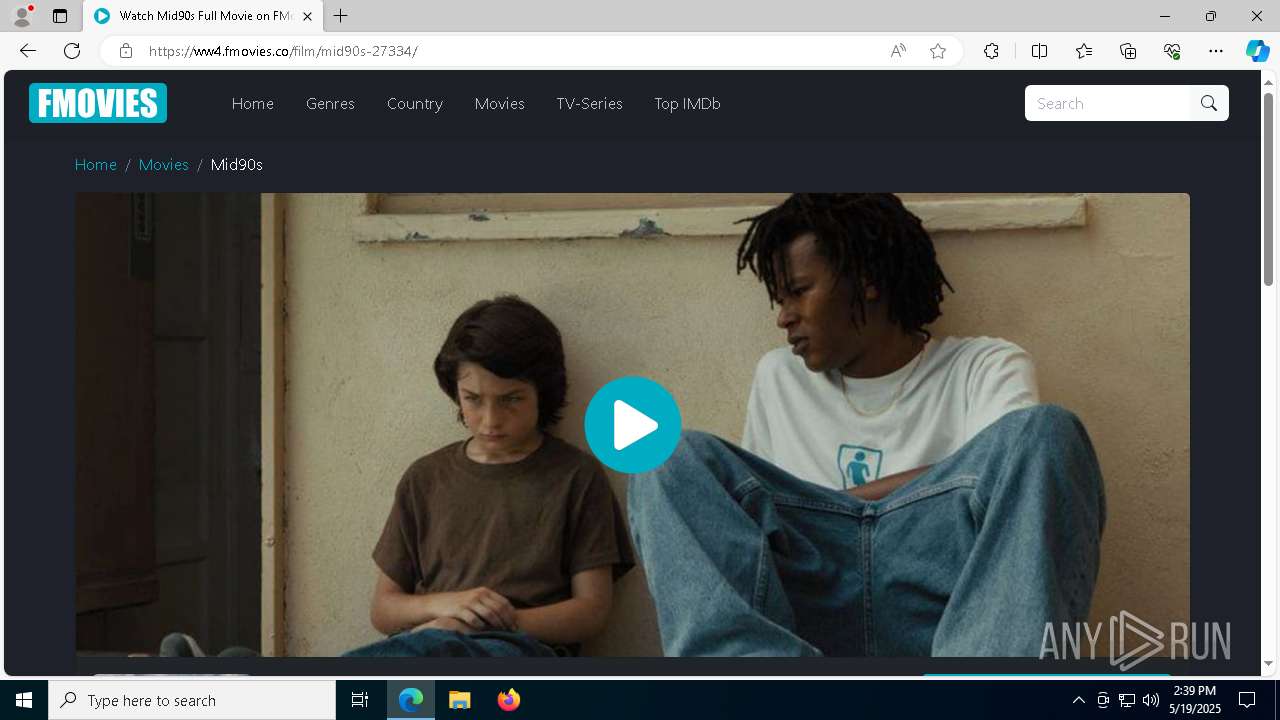Open the Windows Start menu
This screenshot has width=1280, height=720.
24,700
